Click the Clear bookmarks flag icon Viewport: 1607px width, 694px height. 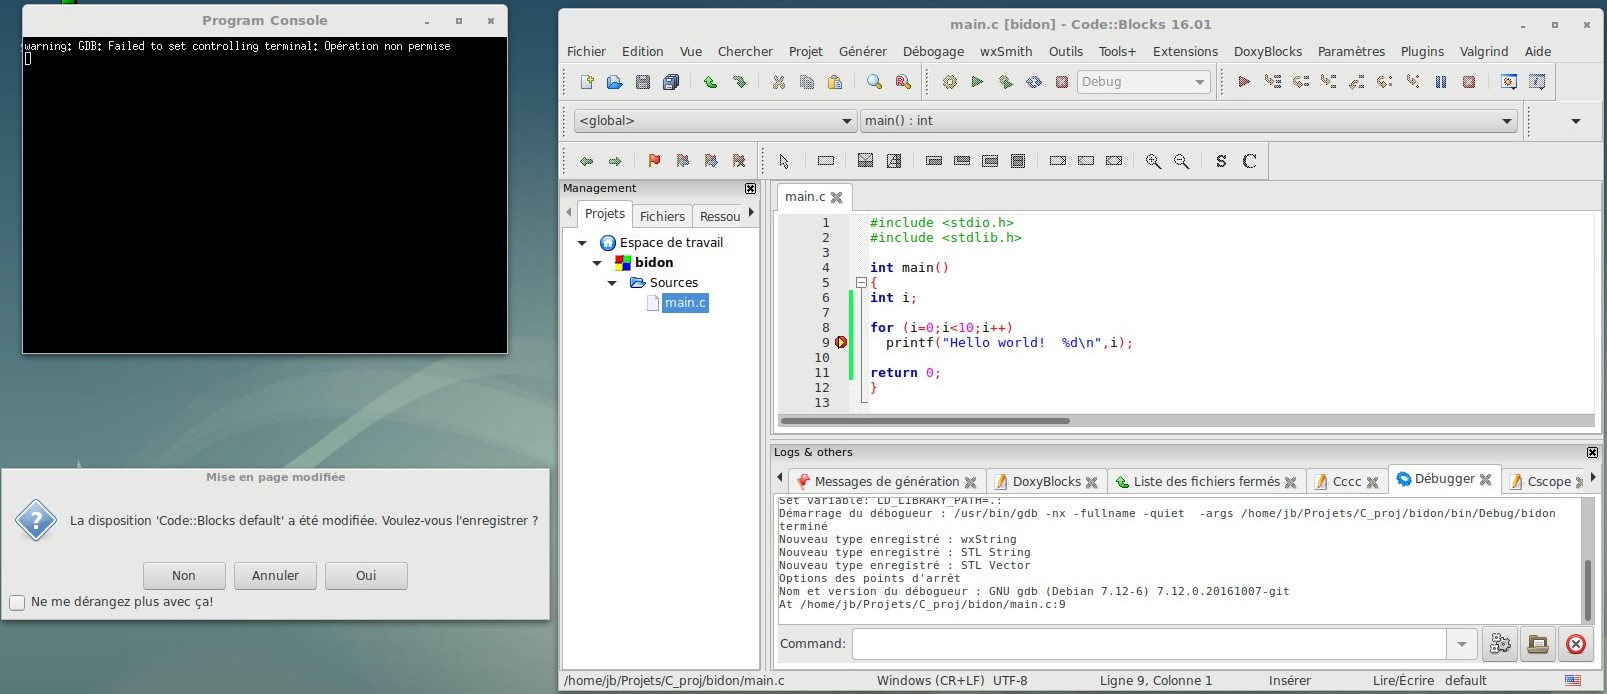click(739, 161)
